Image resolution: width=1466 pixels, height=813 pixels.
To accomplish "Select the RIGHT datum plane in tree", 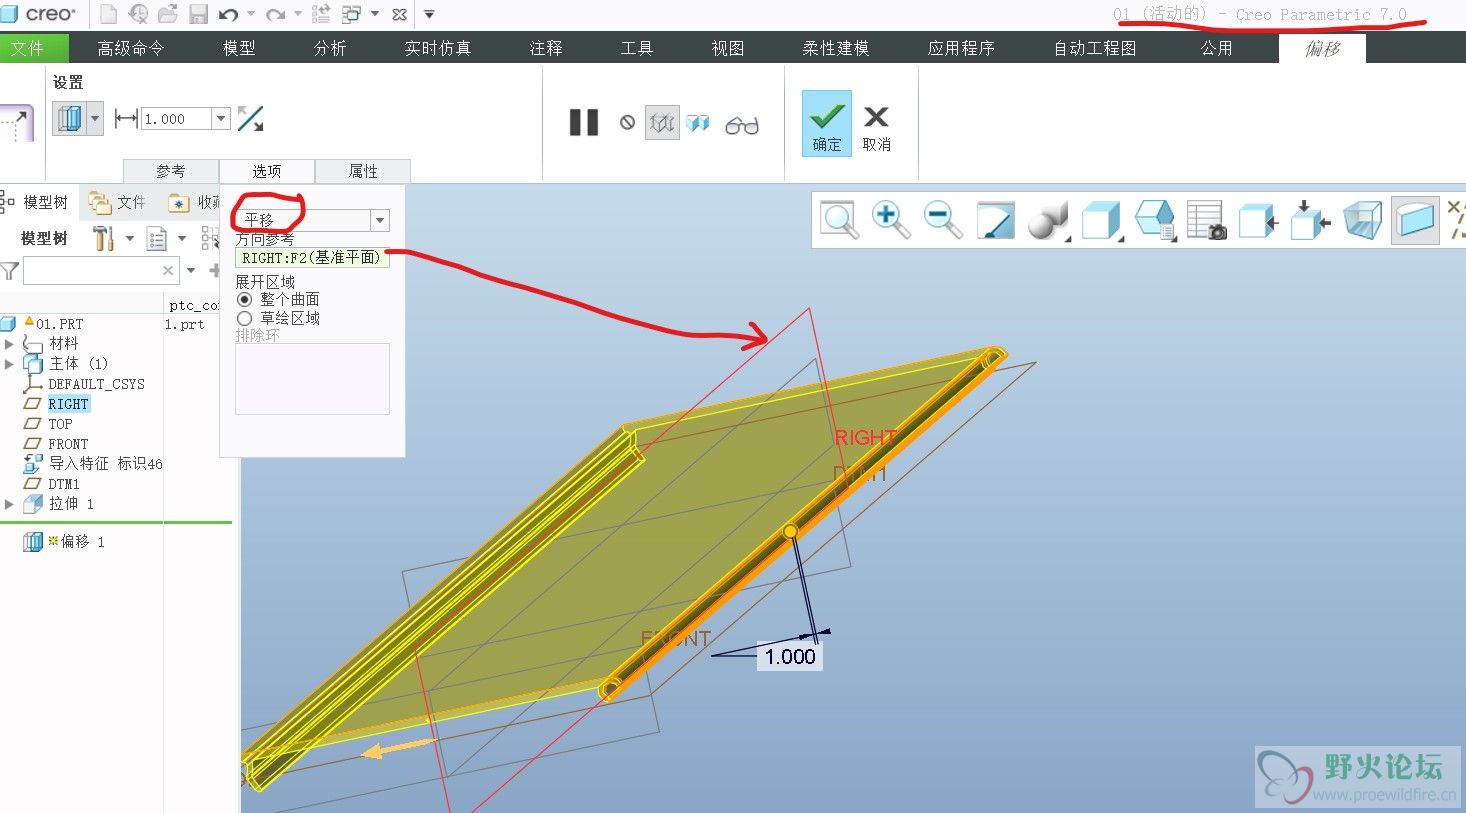I will point(68,404).
